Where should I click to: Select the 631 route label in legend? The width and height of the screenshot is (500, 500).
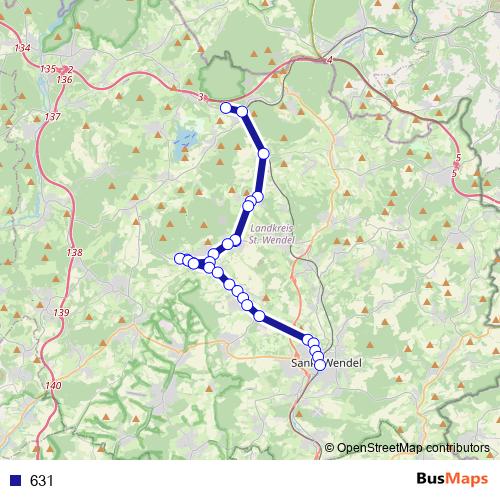pyautogui.click(x=41, y=480)
